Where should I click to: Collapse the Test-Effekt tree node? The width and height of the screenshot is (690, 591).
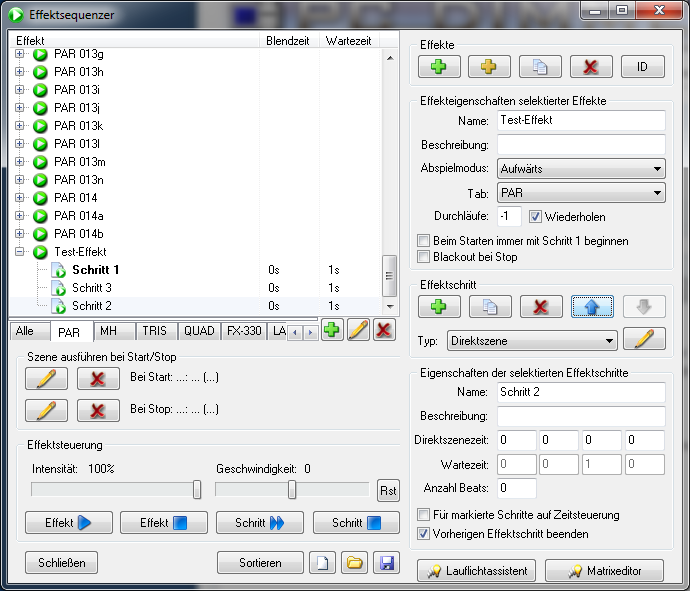coord(20,252)
